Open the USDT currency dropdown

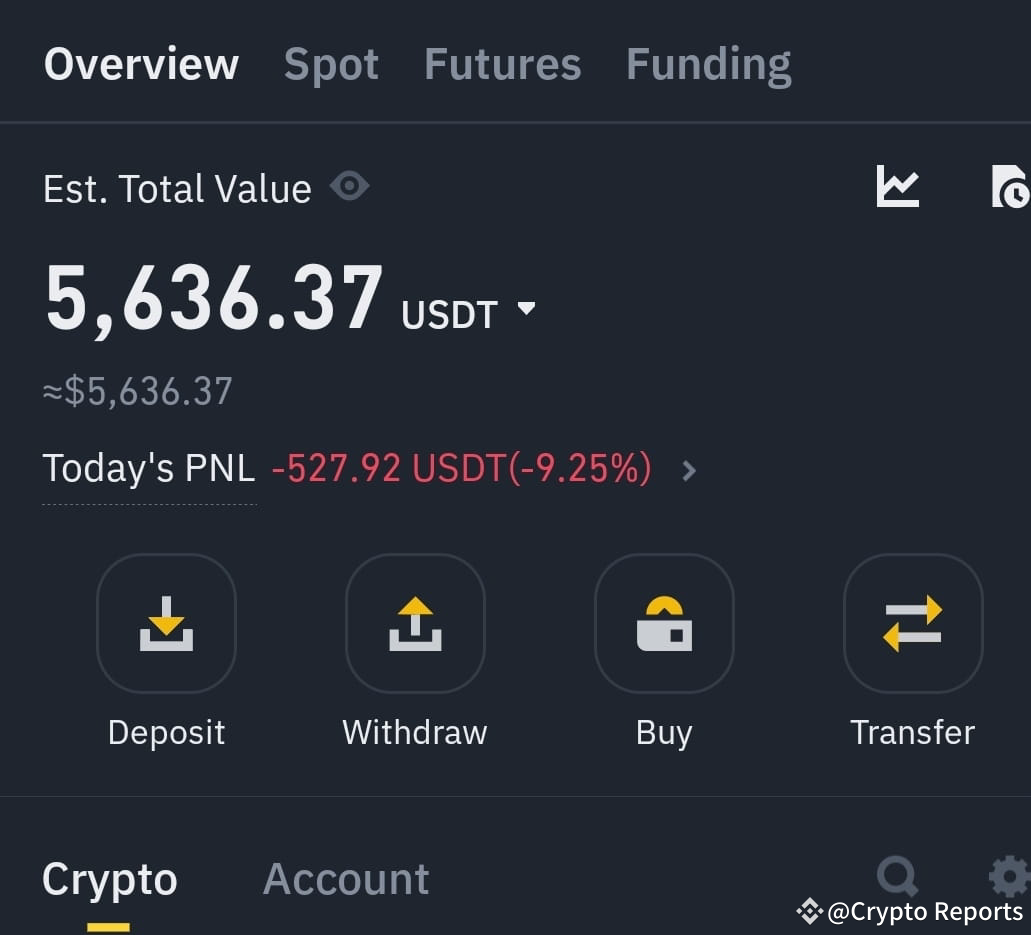[x=527, y=310]
